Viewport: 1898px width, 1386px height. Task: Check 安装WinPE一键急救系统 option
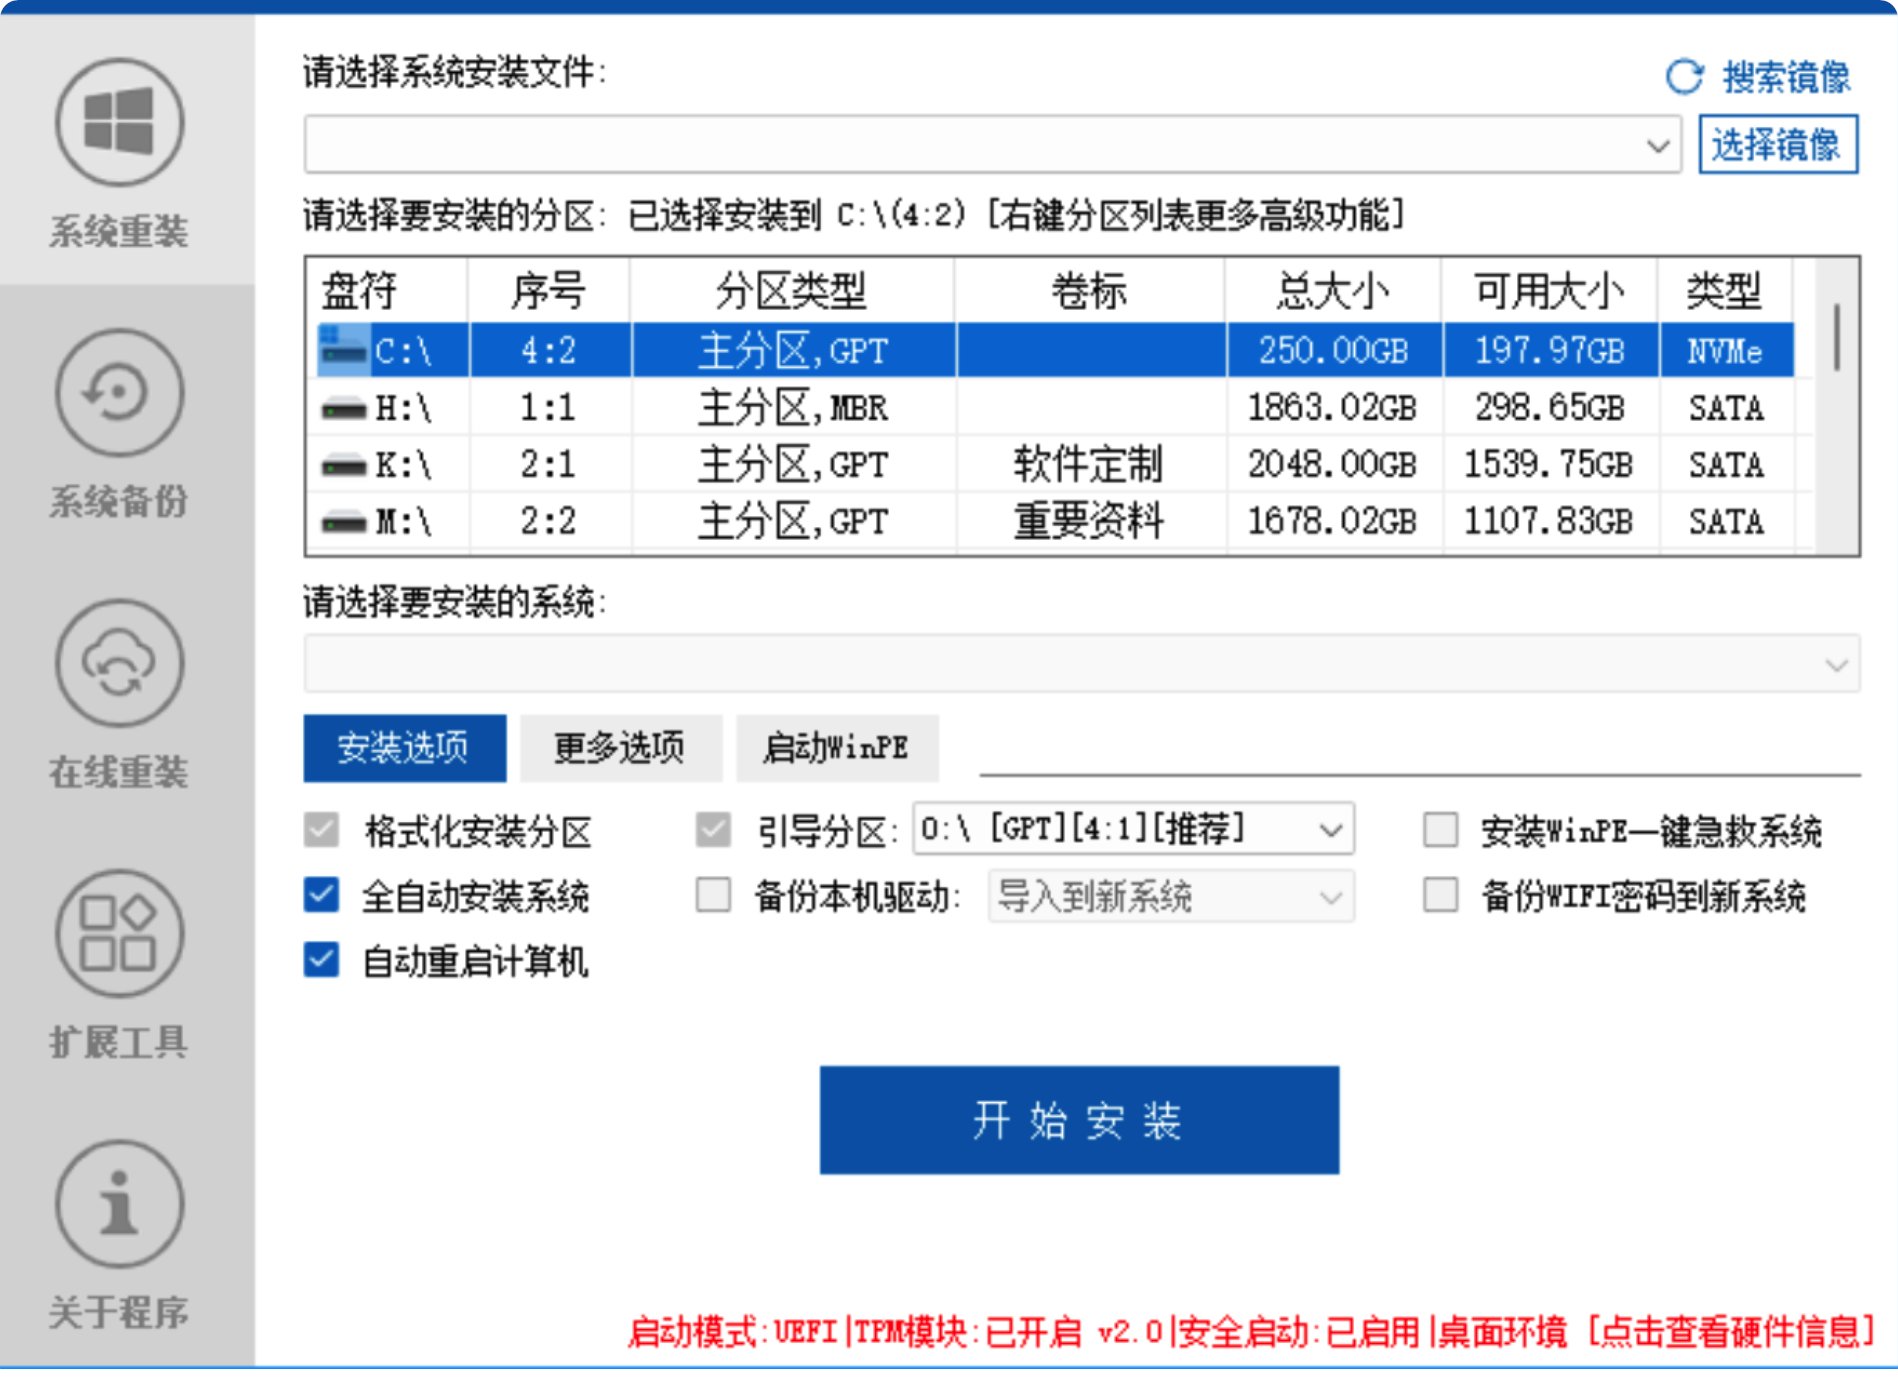tap(1440, 829)
